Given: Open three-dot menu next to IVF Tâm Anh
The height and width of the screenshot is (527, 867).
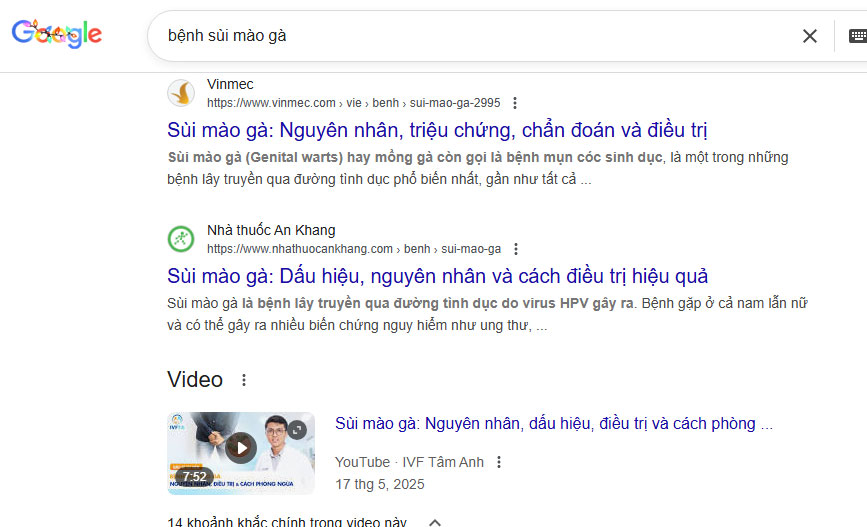Looking at the screenshot, I should pos(499,462).
